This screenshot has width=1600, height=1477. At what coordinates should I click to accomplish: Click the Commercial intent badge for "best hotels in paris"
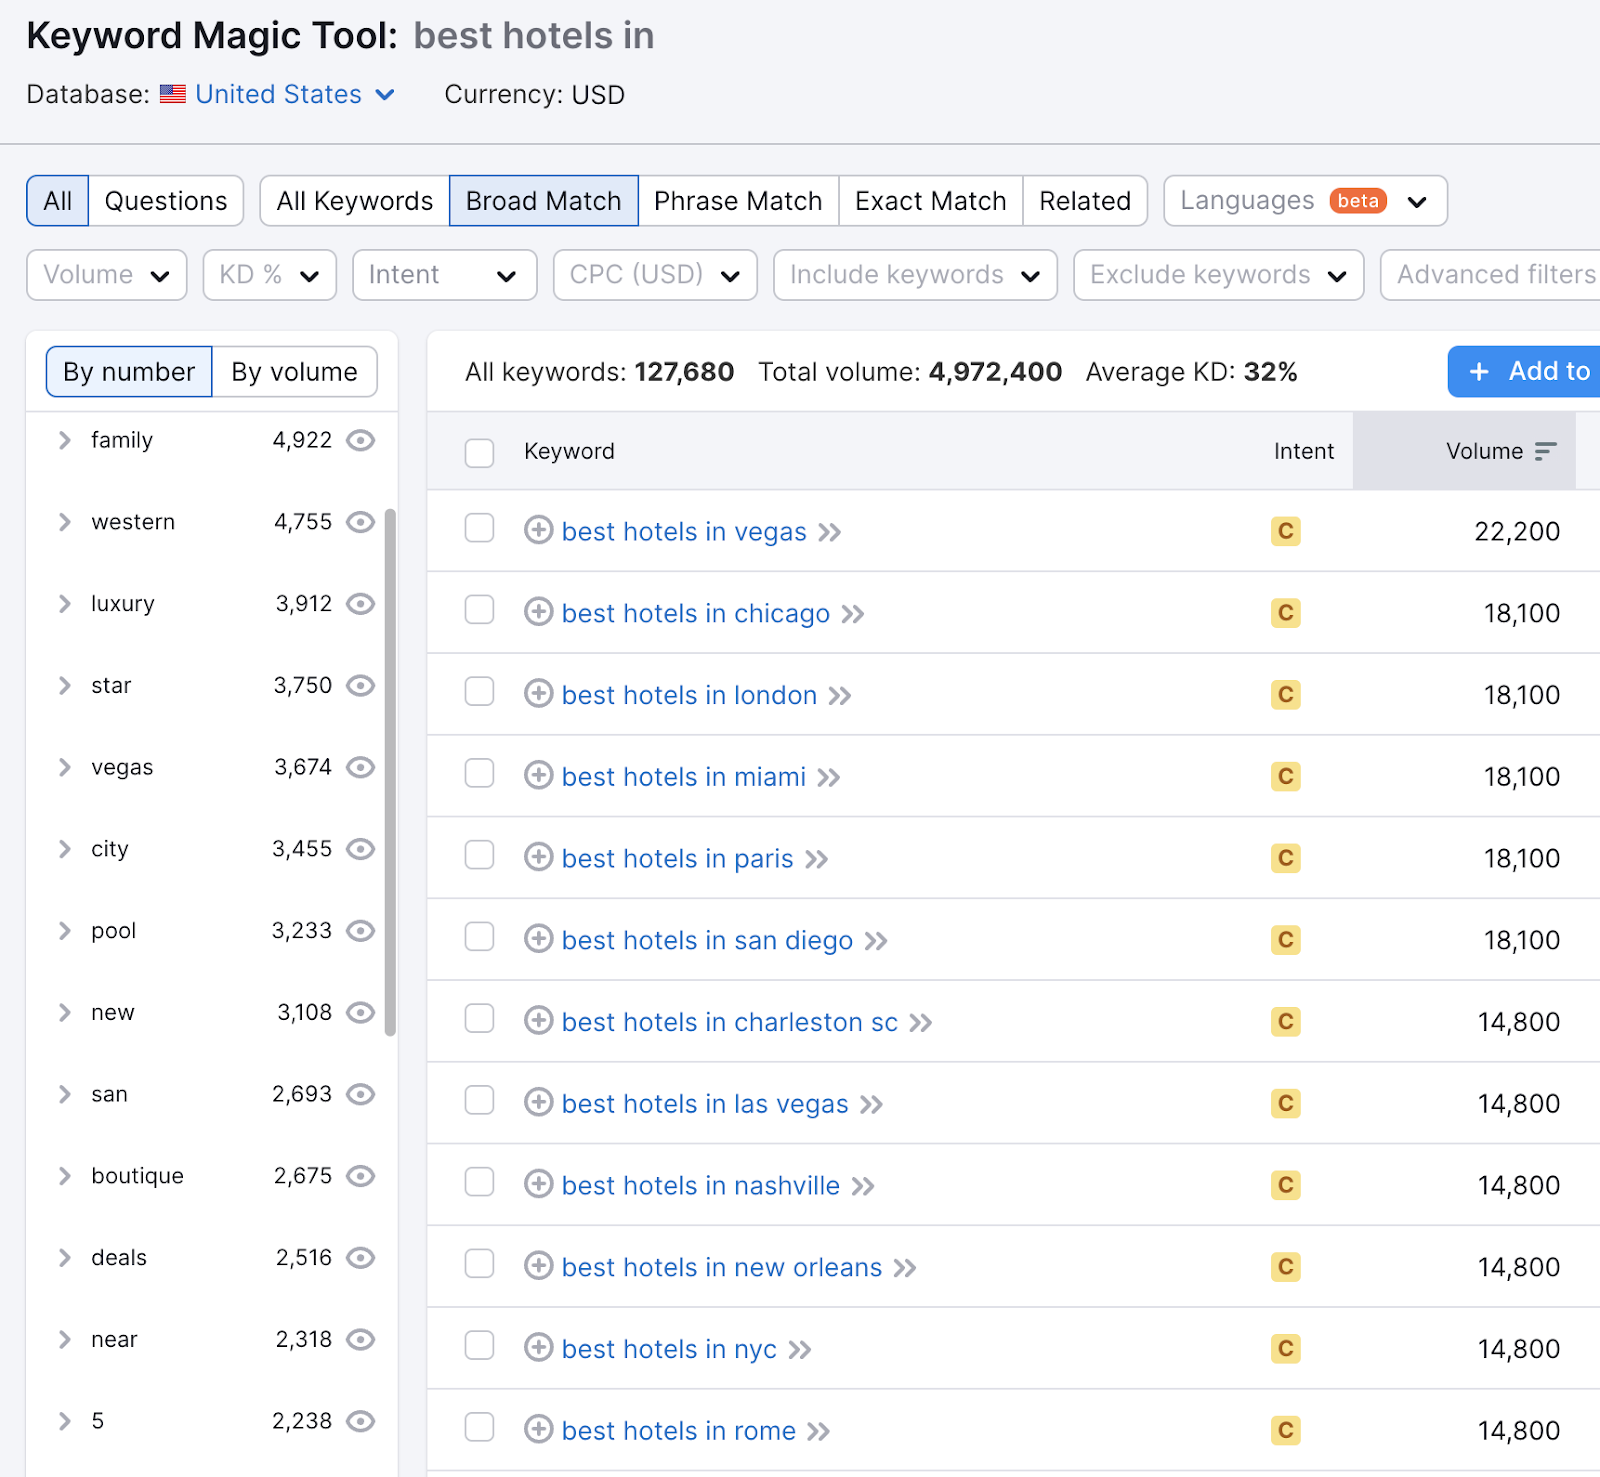1286,858
